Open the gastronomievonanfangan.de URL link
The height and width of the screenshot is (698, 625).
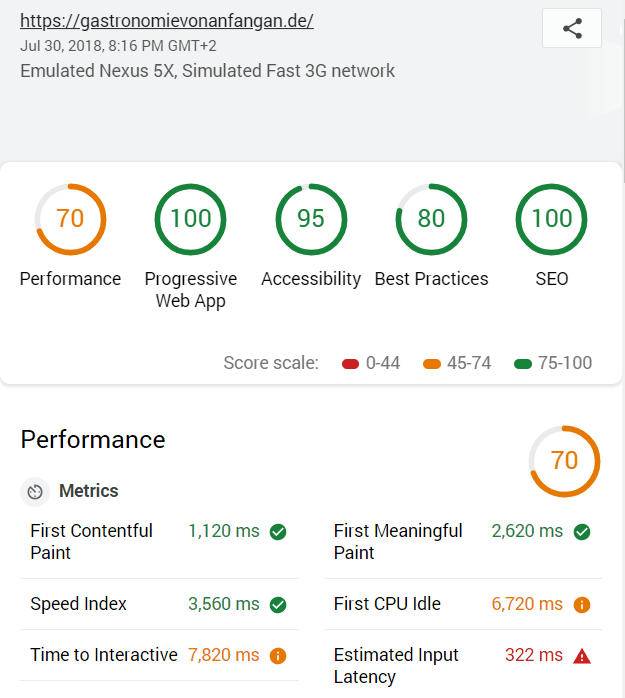click(x=167, y=21)
